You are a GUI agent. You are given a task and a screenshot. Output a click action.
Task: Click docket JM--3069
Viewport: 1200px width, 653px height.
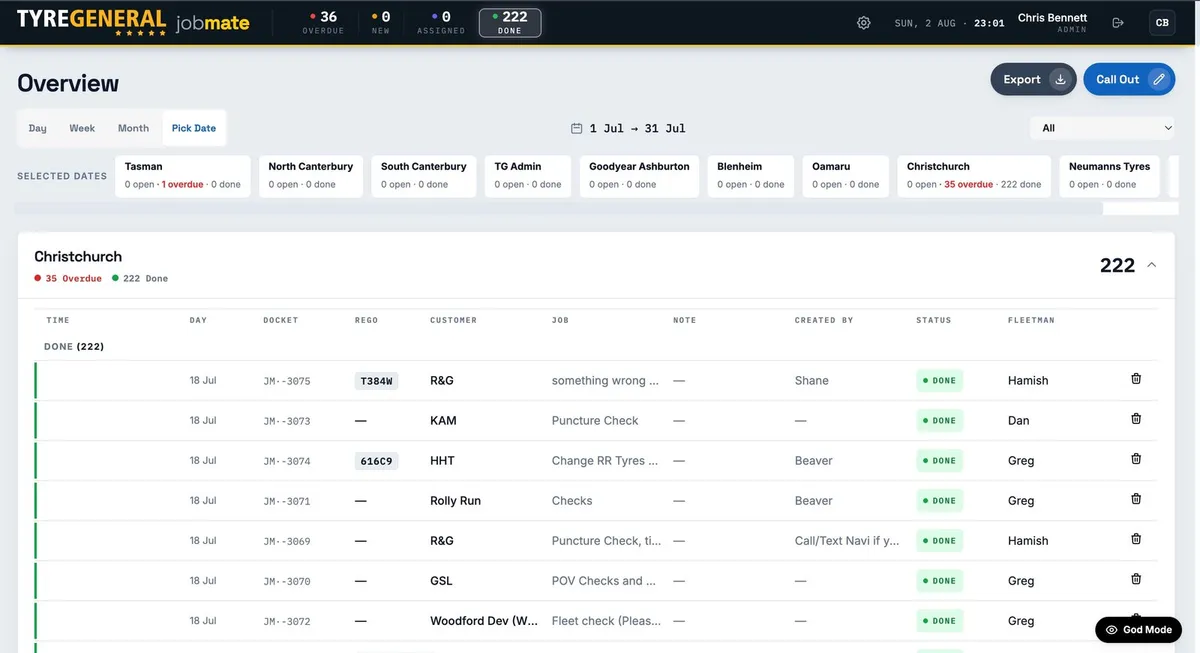tap(287, 541)
